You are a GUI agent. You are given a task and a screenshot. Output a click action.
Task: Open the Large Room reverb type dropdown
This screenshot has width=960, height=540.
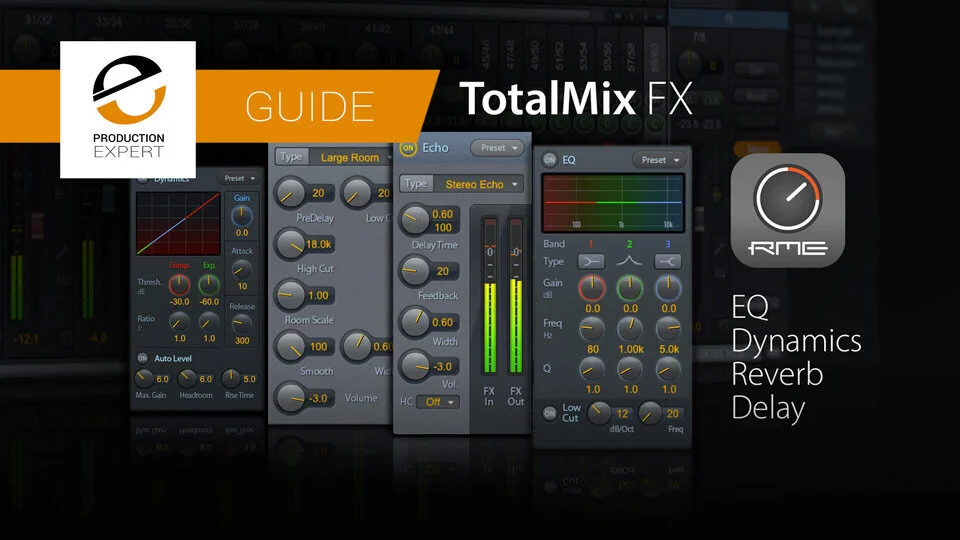(352, 157)
